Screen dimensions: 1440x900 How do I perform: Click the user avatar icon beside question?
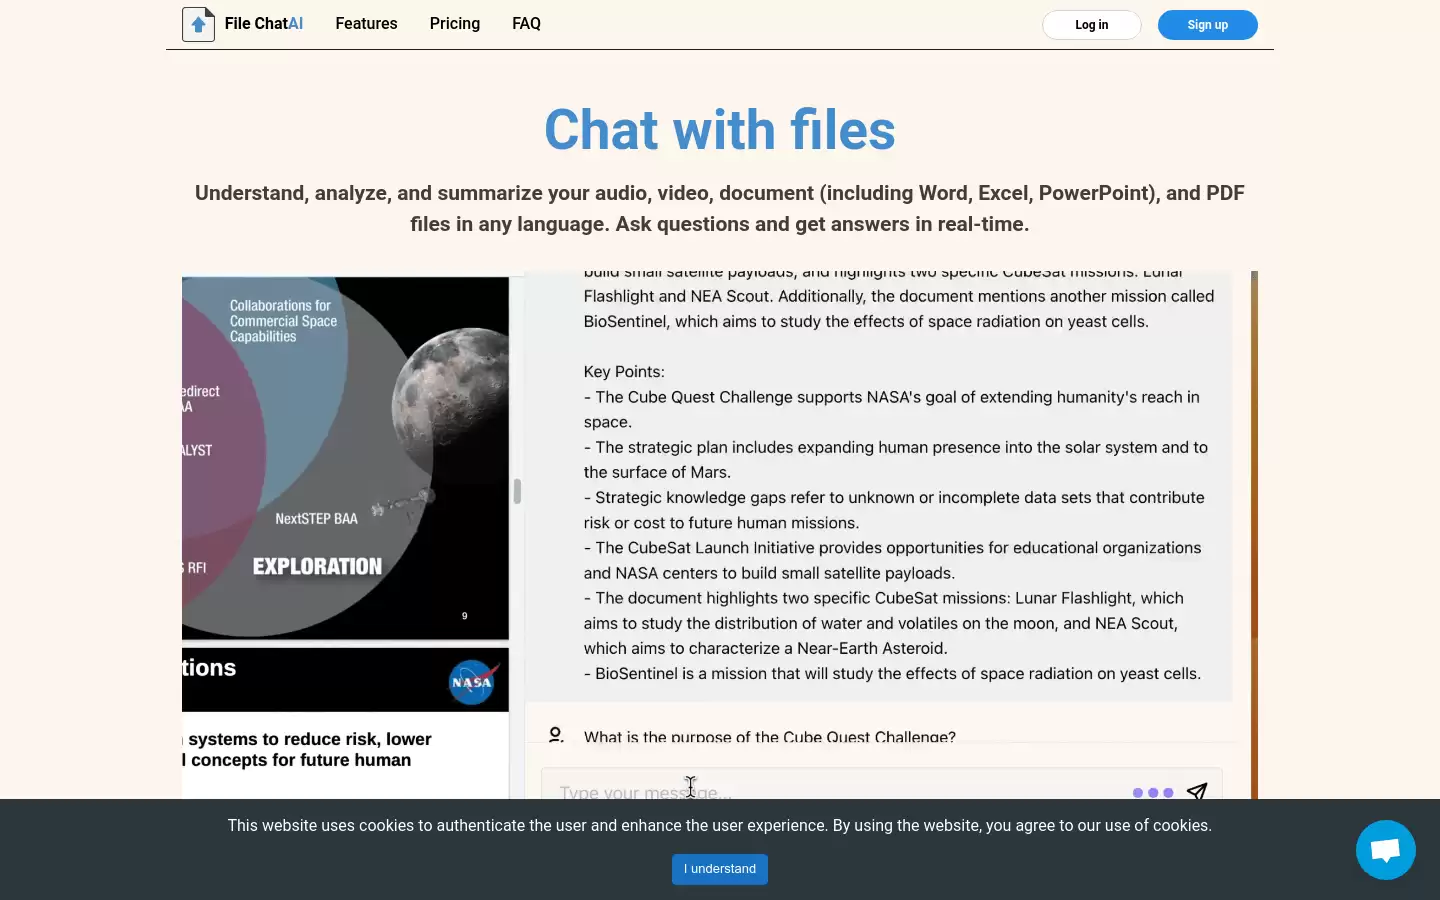pyautogui.click(x=556, y=735)
